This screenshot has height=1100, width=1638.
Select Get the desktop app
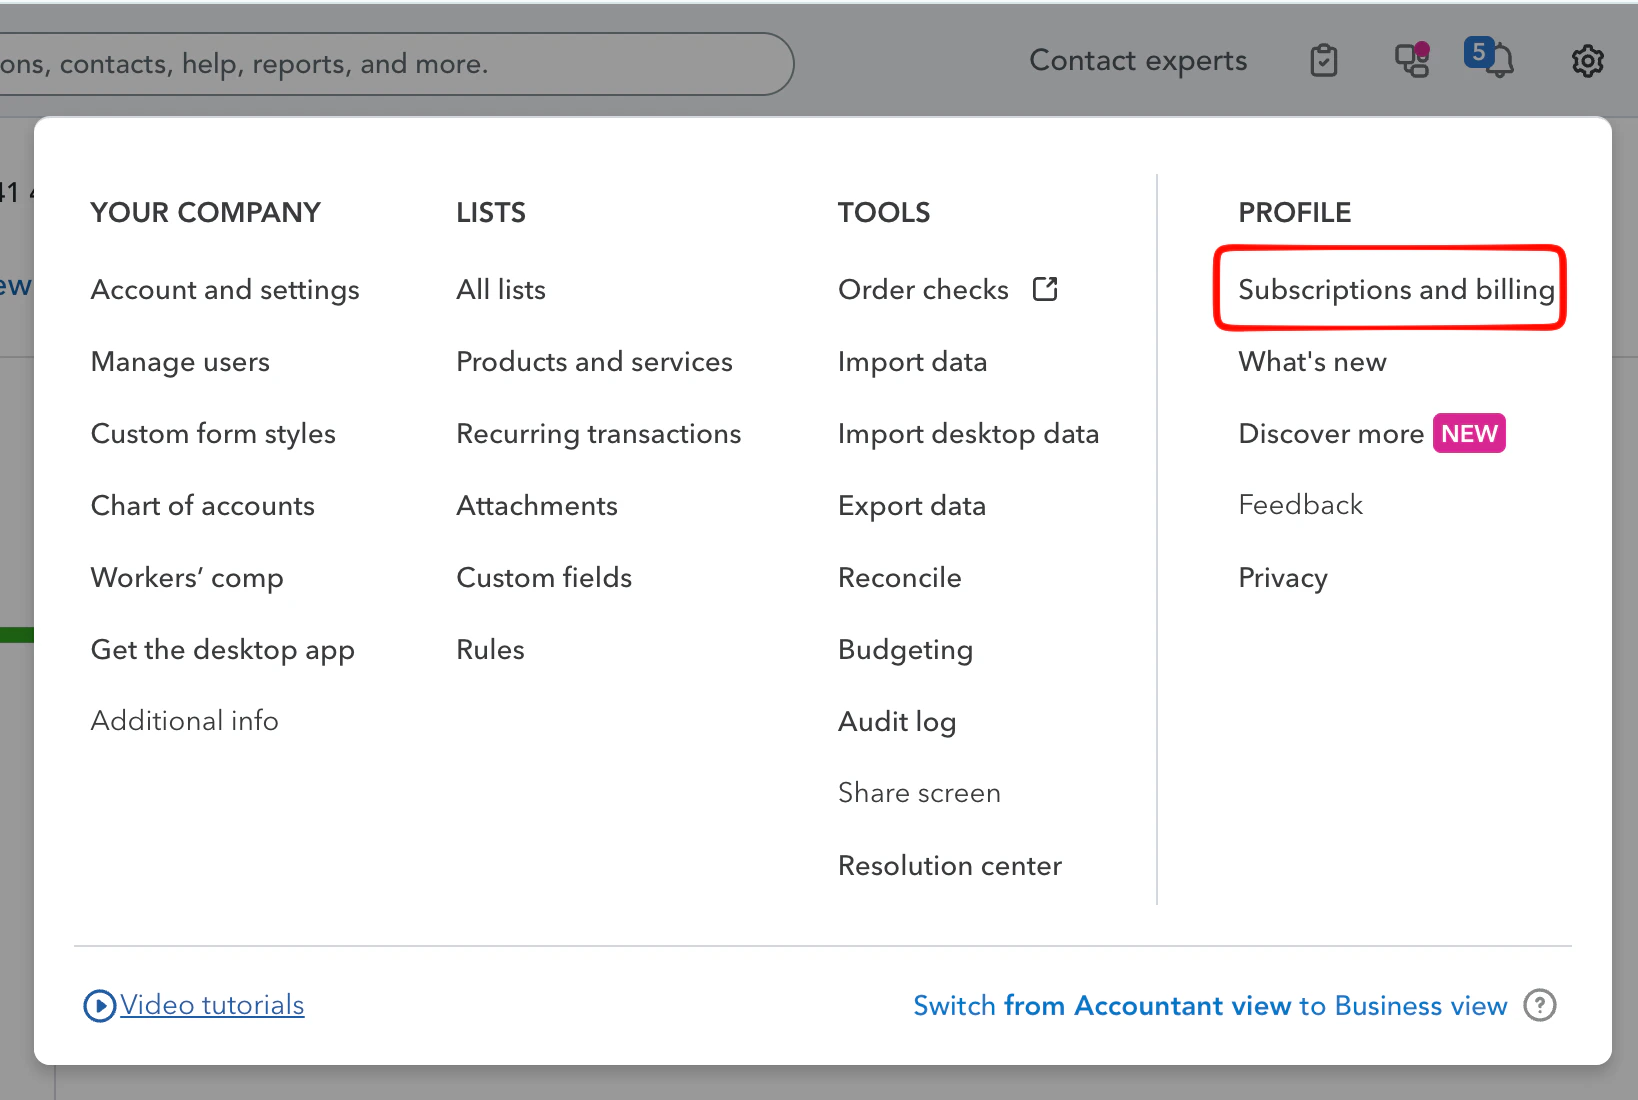tap(223, 650)
